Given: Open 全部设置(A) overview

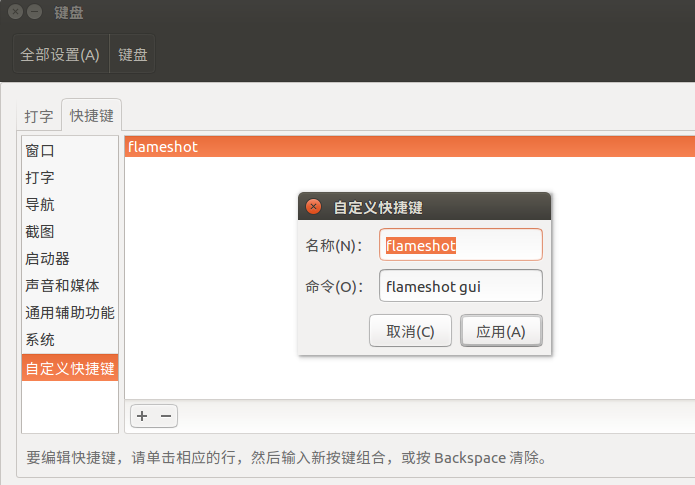Looking at the screenshot, I should [x=60, y=55].
